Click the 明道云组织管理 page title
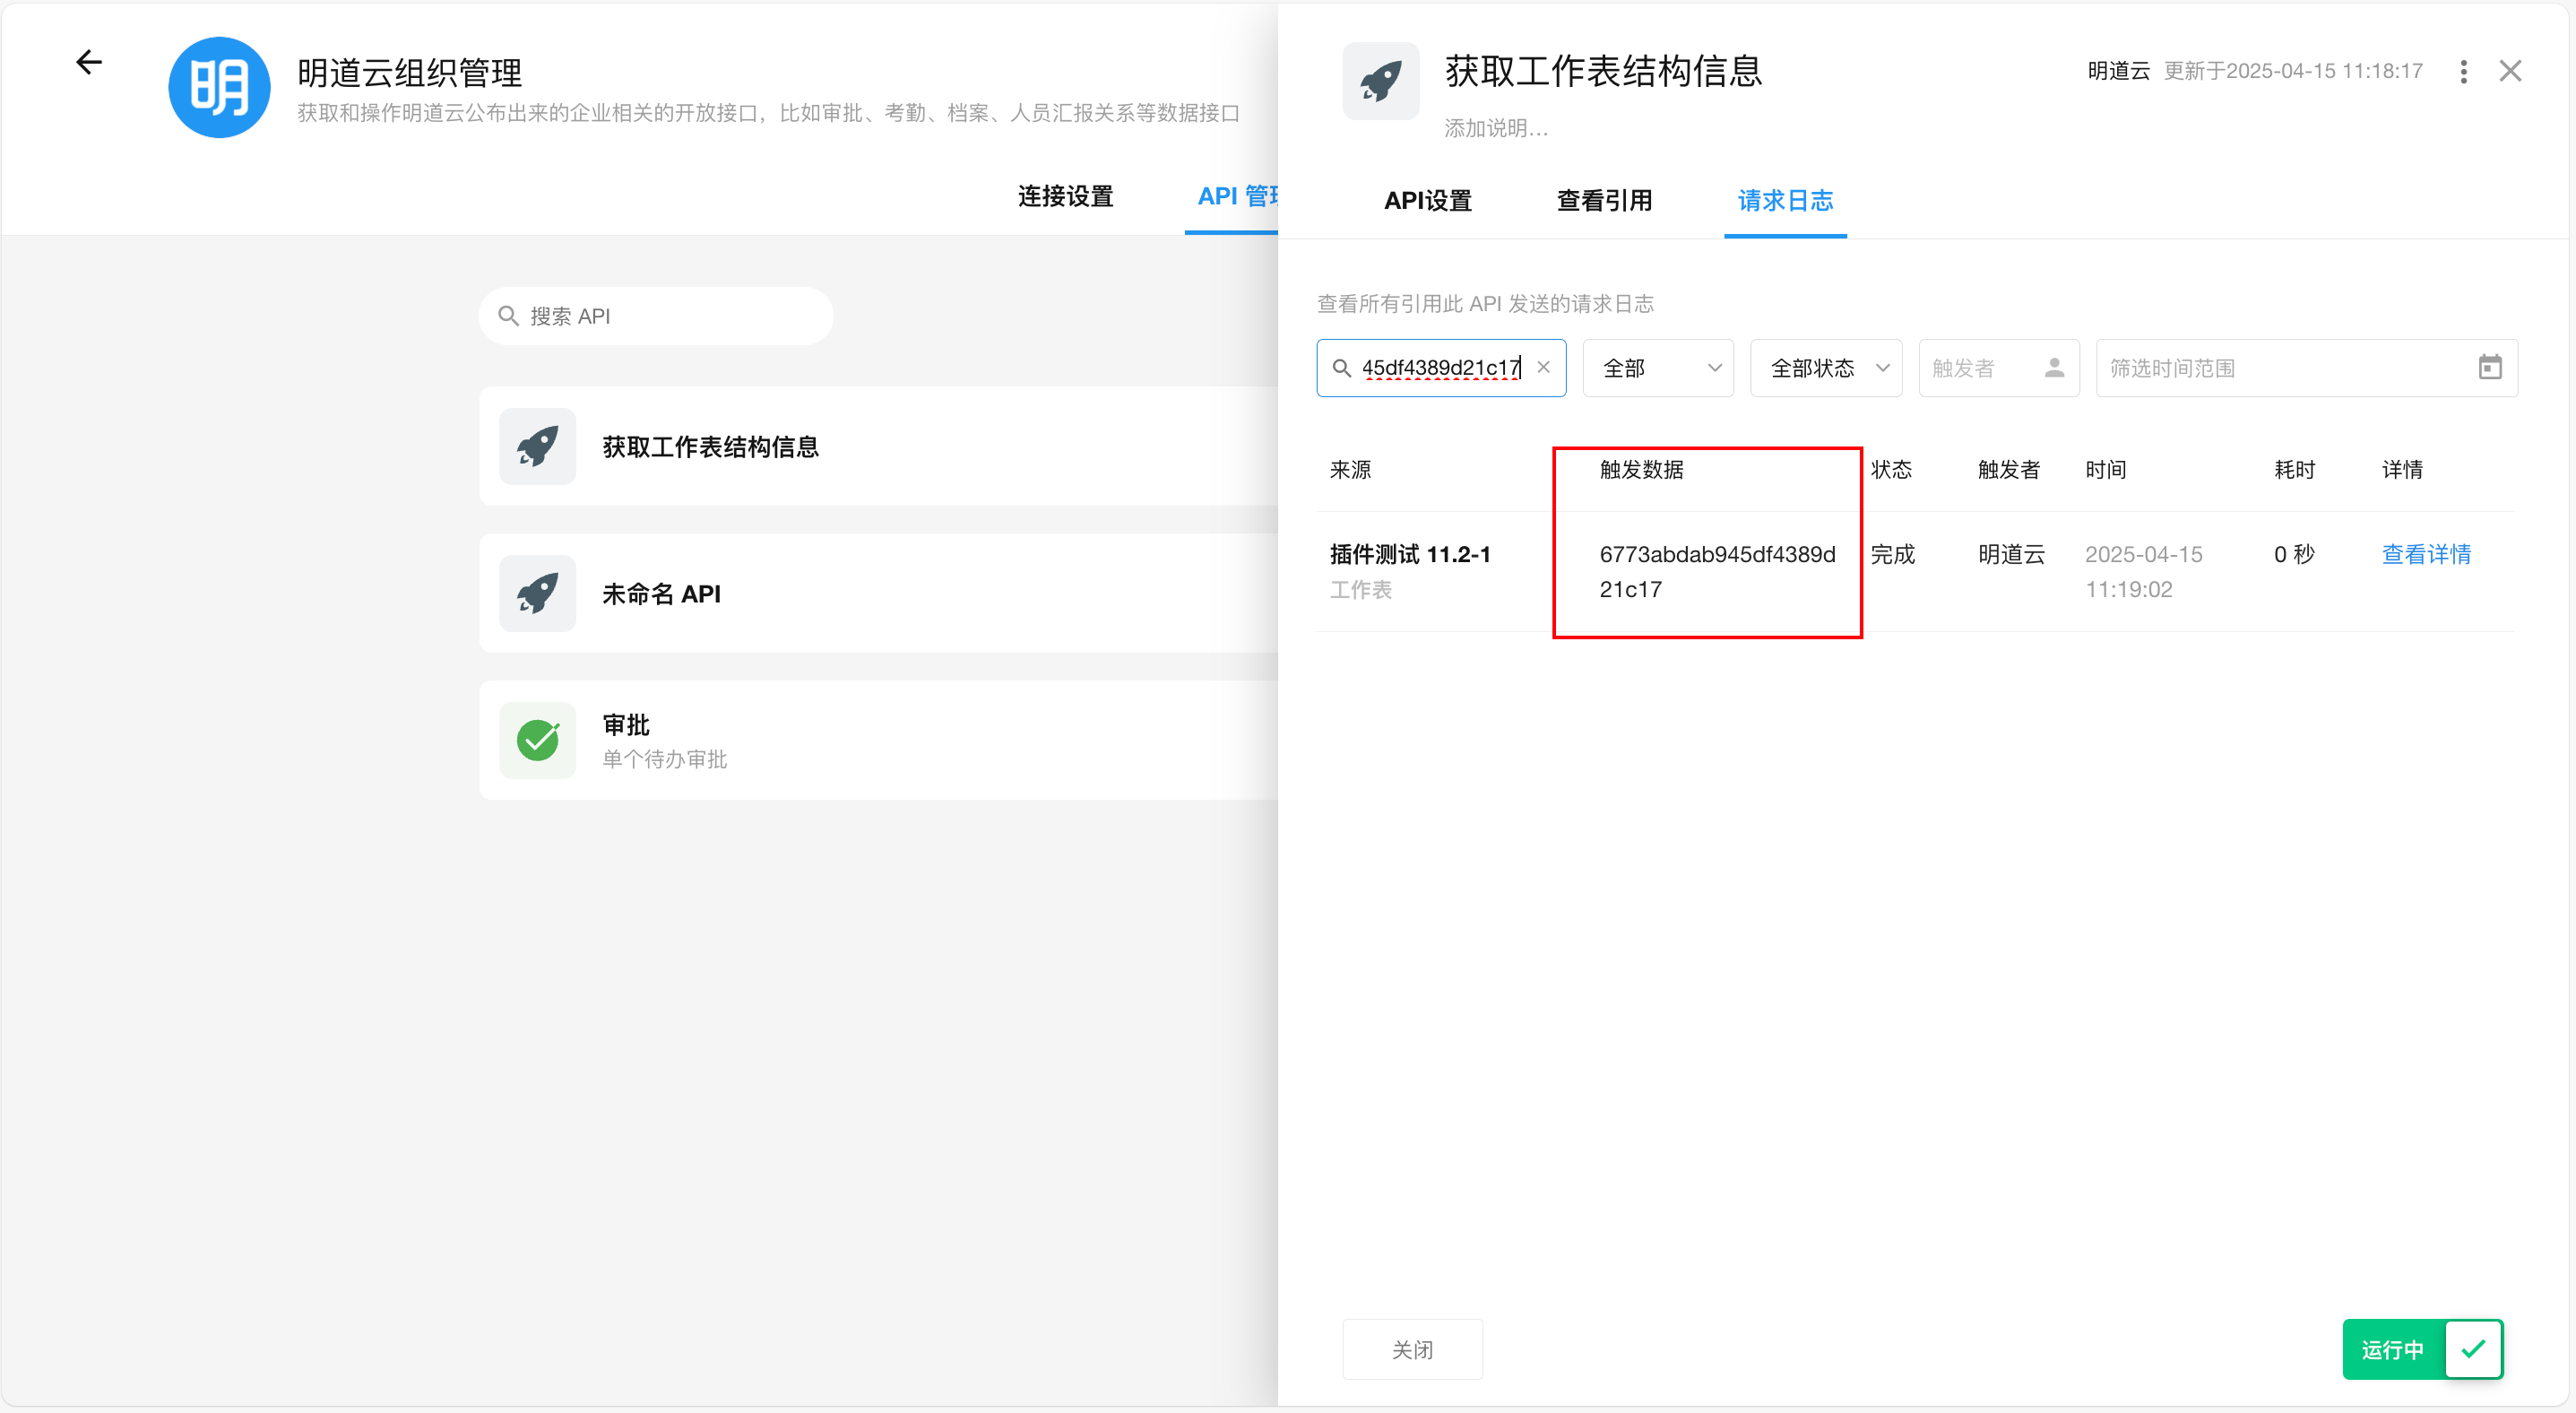This screenshot has width=2576, height=1413. 409,73
